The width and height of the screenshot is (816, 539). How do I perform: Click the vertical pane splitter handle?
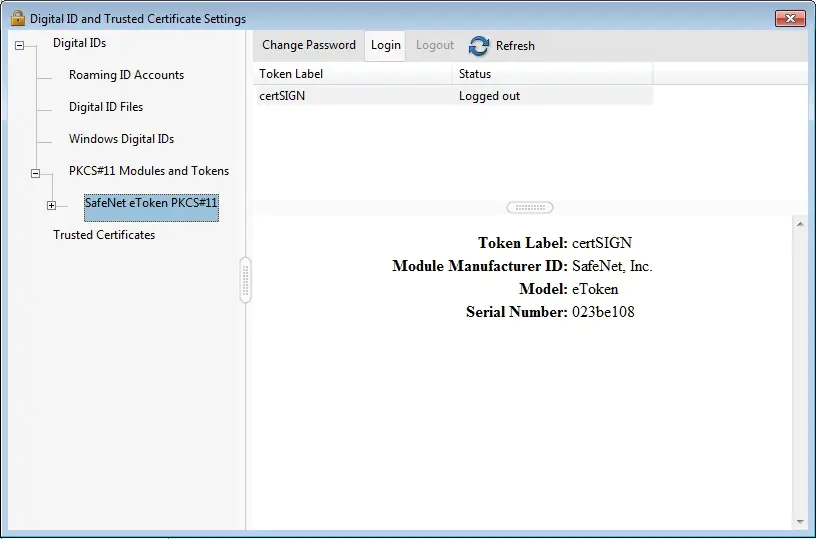point(246,280)
